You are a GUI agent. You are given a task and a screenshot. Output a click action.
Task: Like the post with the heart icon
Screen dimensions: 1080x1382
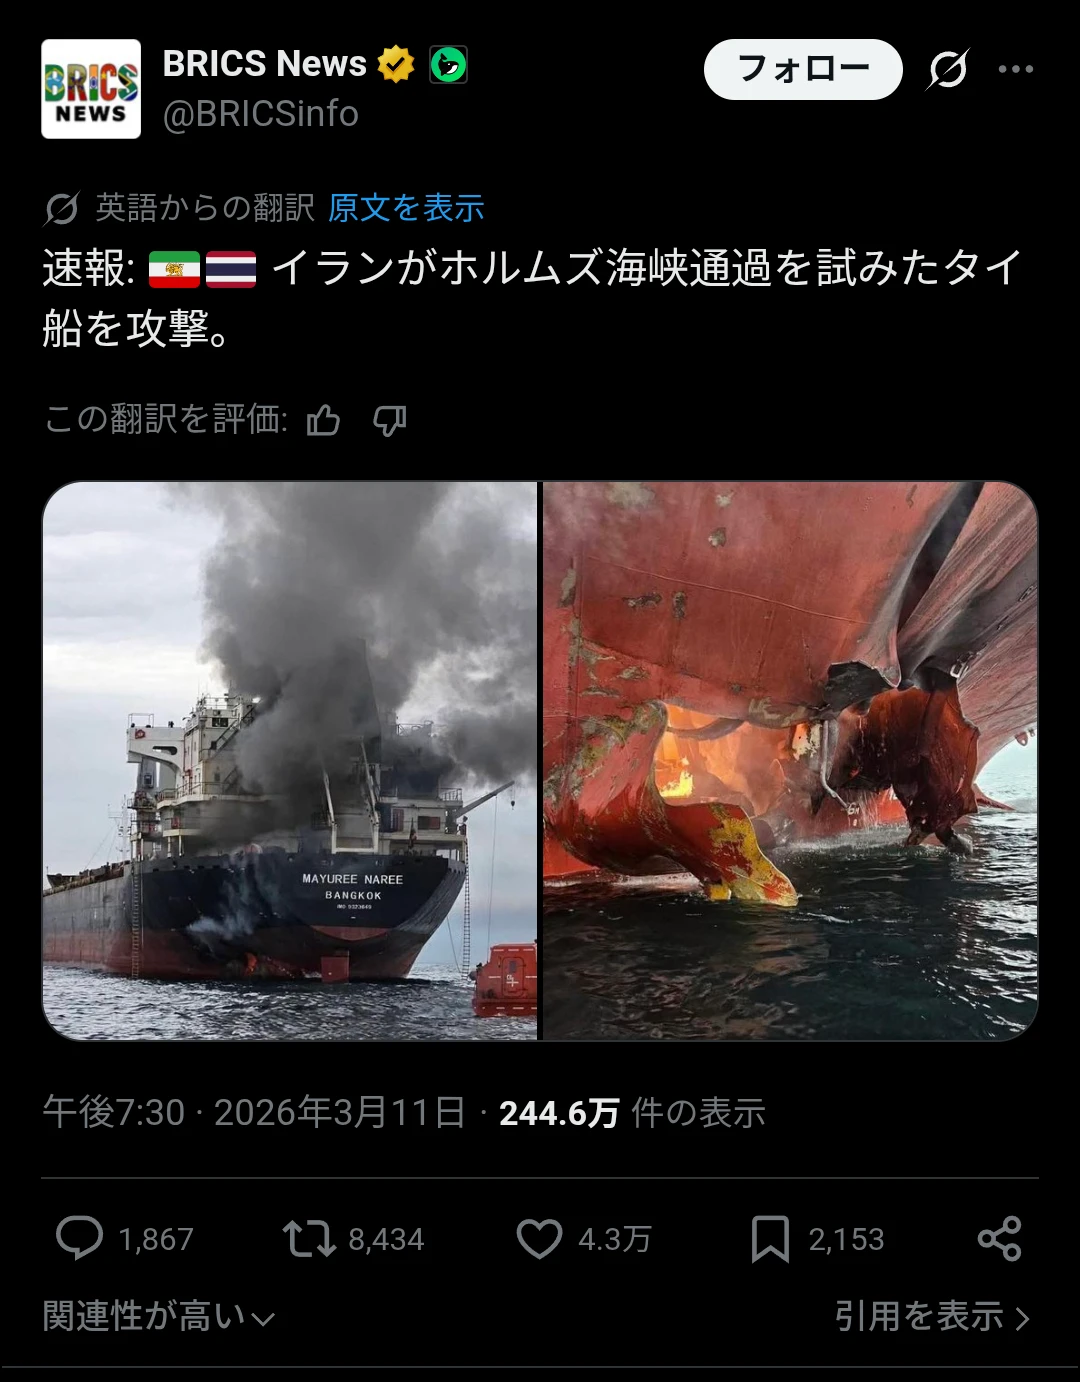click(539, 1238)
